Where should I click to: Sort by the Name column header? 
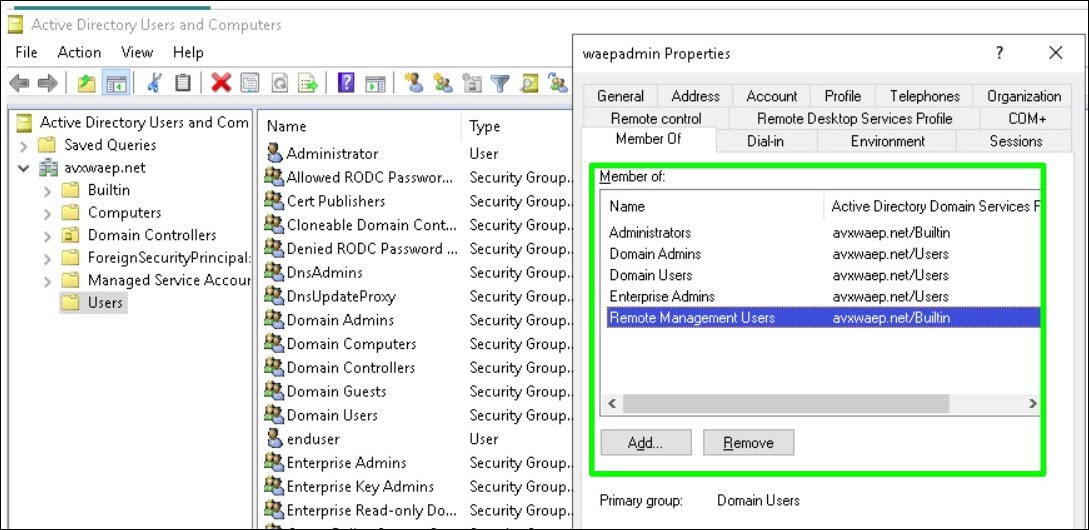(x=359, y=126)
